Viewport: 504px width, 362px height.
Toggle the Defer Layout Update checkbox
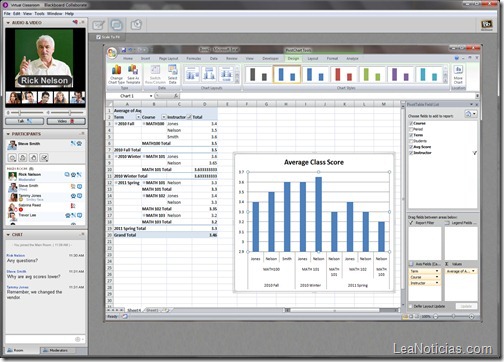411,306
